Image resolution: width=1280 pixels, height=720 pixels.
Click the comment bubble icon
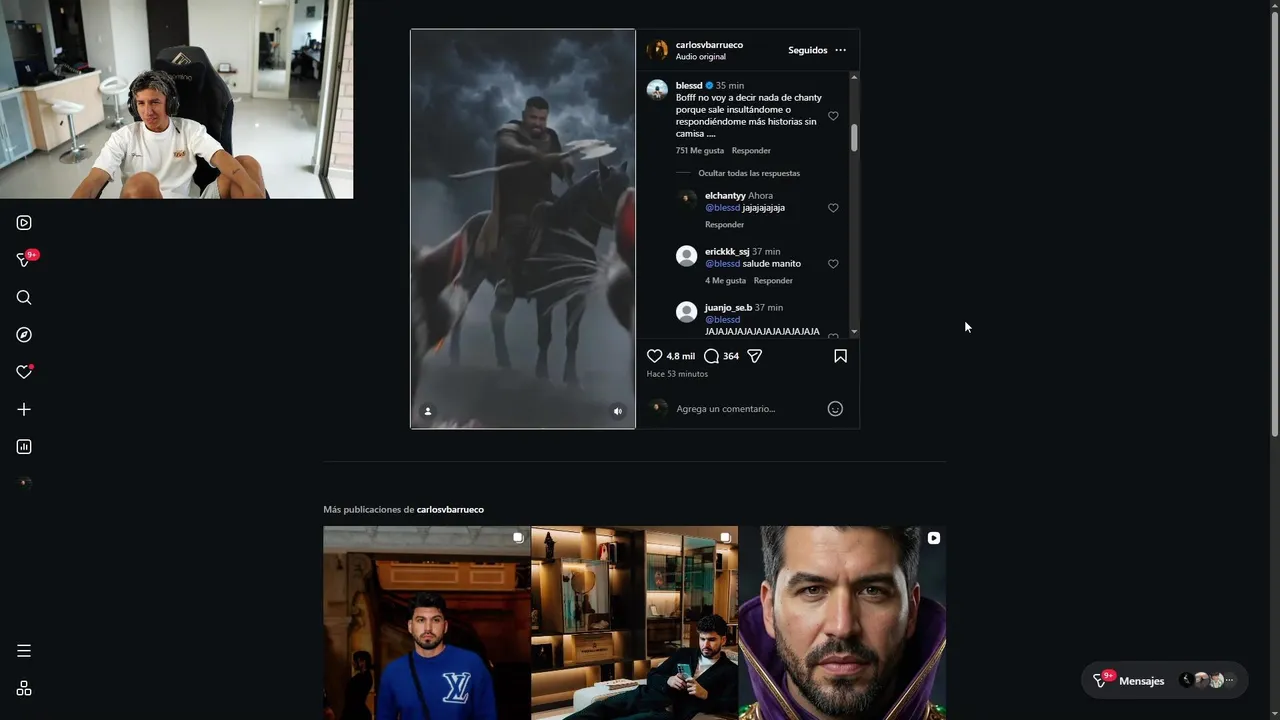click(x=711, y=356)
